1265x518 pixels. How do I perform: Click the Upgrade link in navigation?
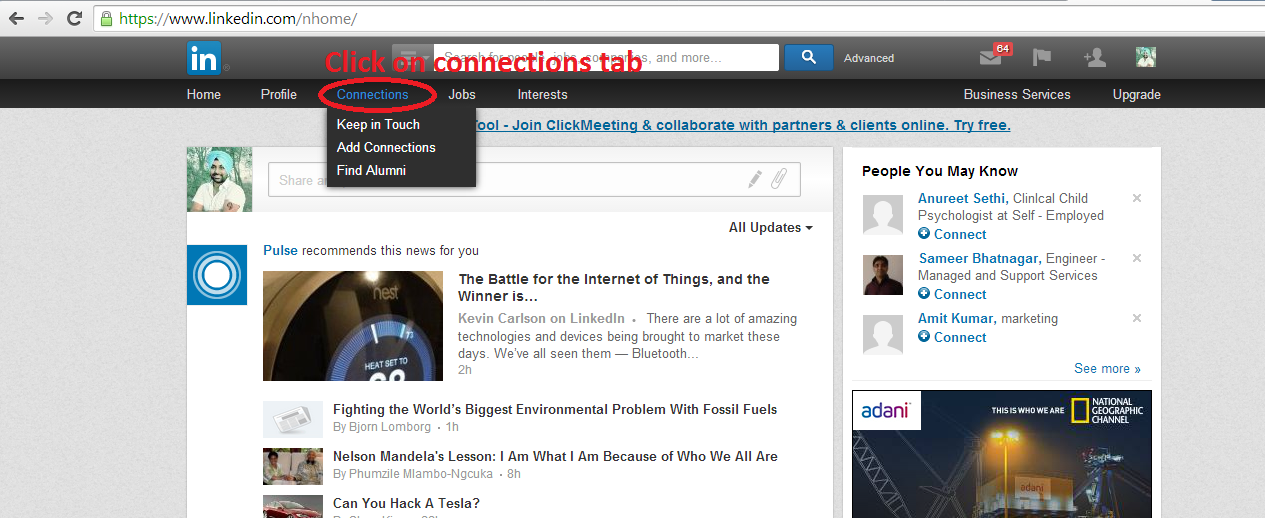click(x=1137, y=94)
